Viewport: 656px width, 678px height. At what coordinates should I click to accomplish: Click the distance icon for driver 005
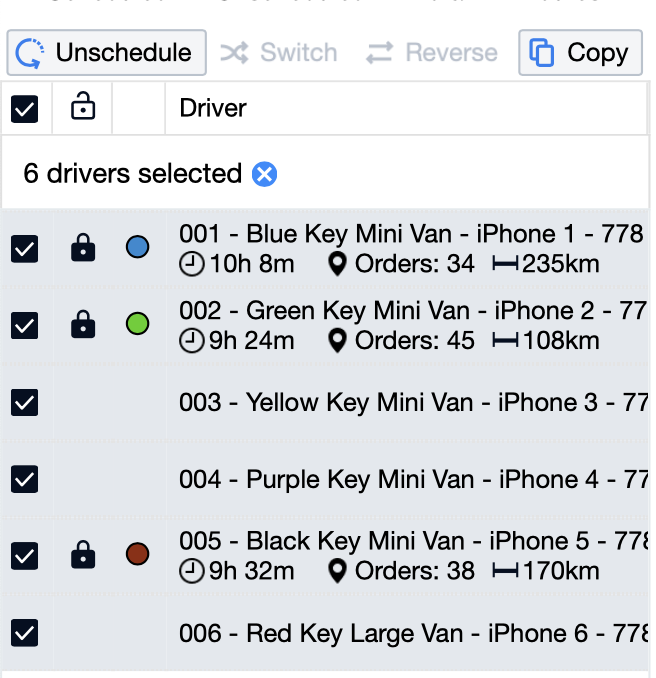click(x=505, y=571)
